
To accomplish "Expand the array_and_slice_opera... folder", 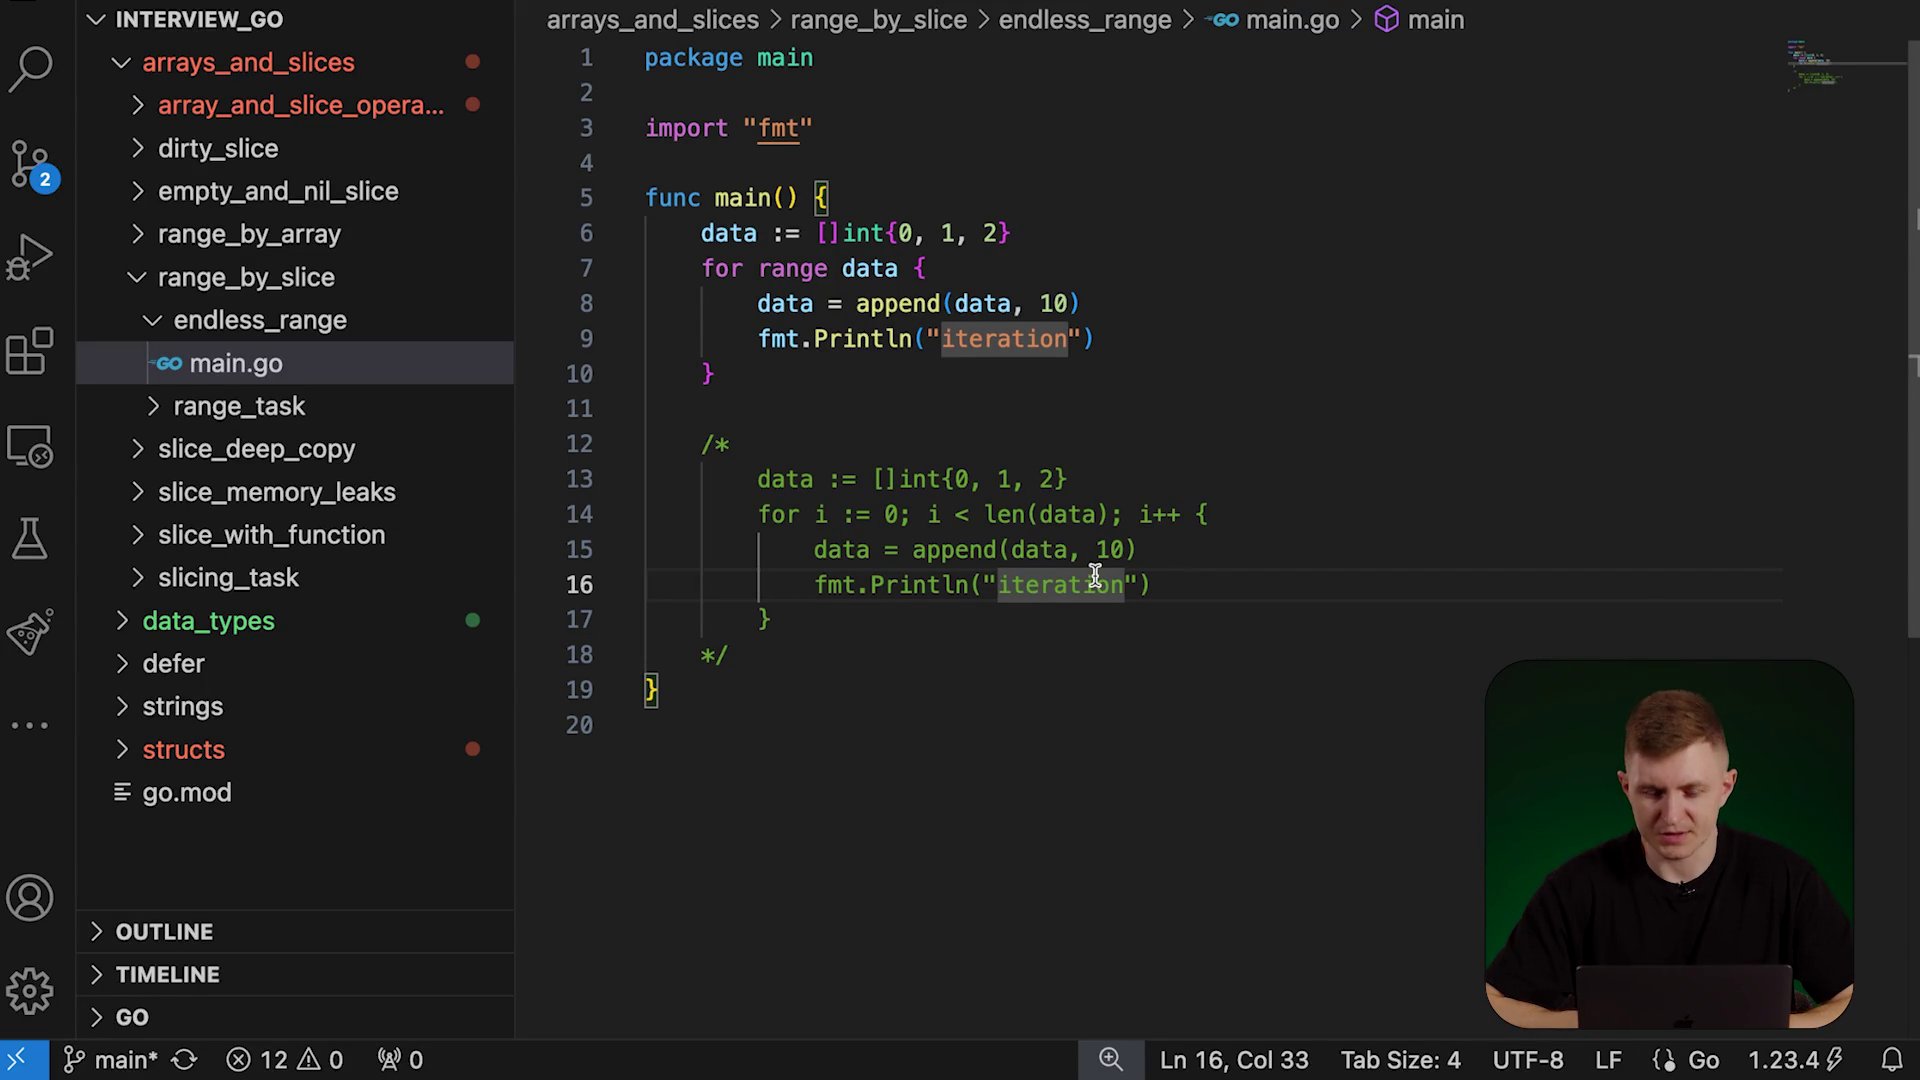I will (138, 105).
